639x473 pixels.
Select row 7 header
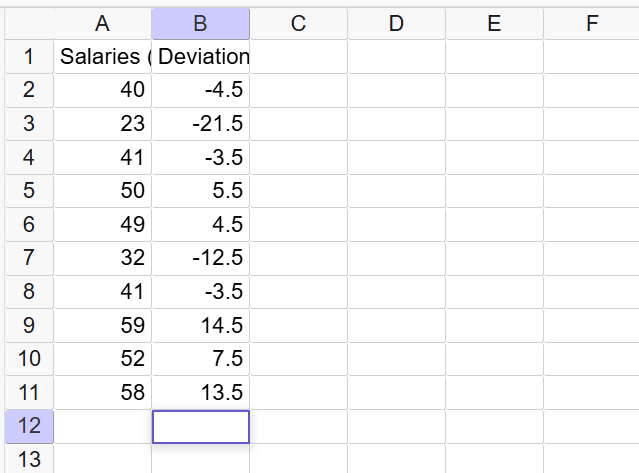click(x=29, y=258)
